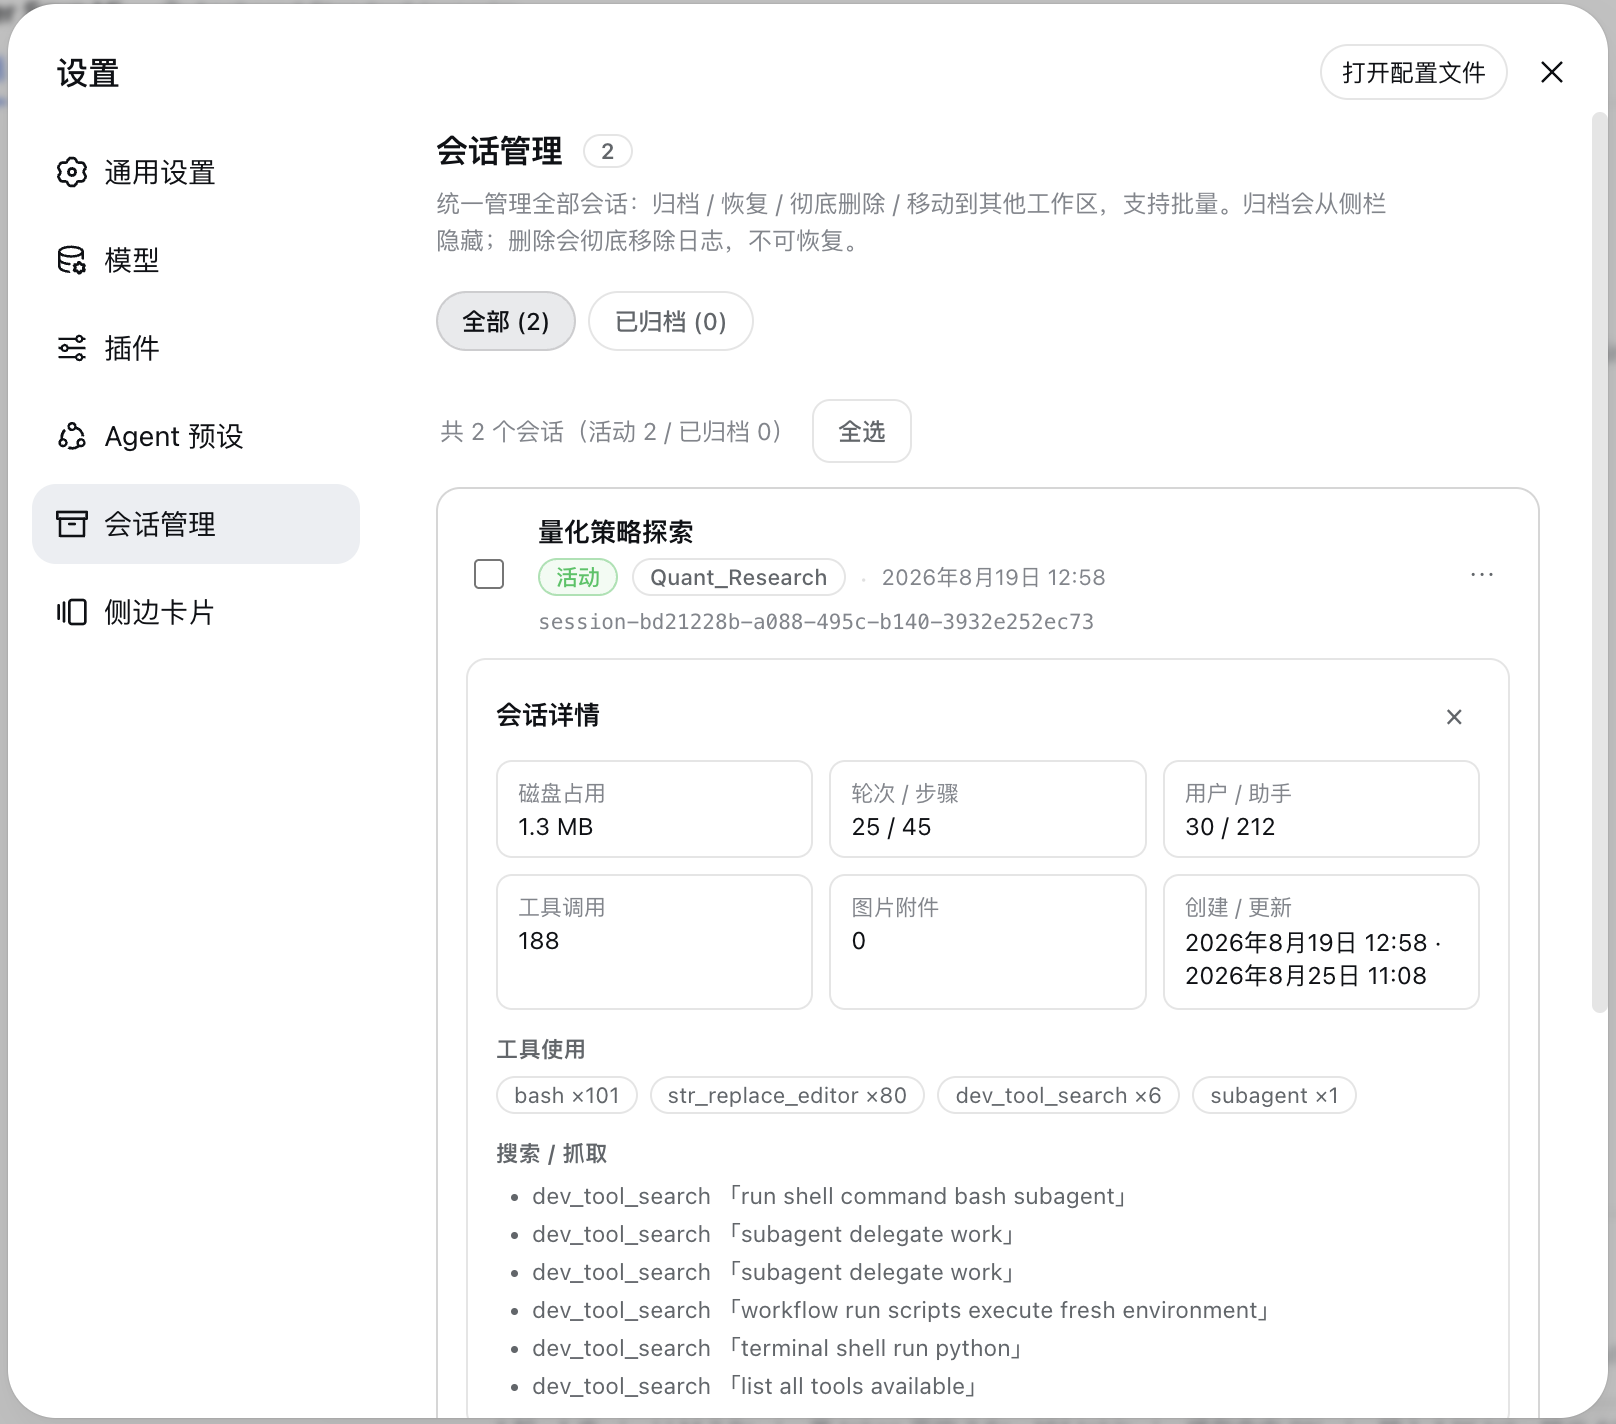
Task: Open 通用设置 in the sidebar
Action: 196,172
